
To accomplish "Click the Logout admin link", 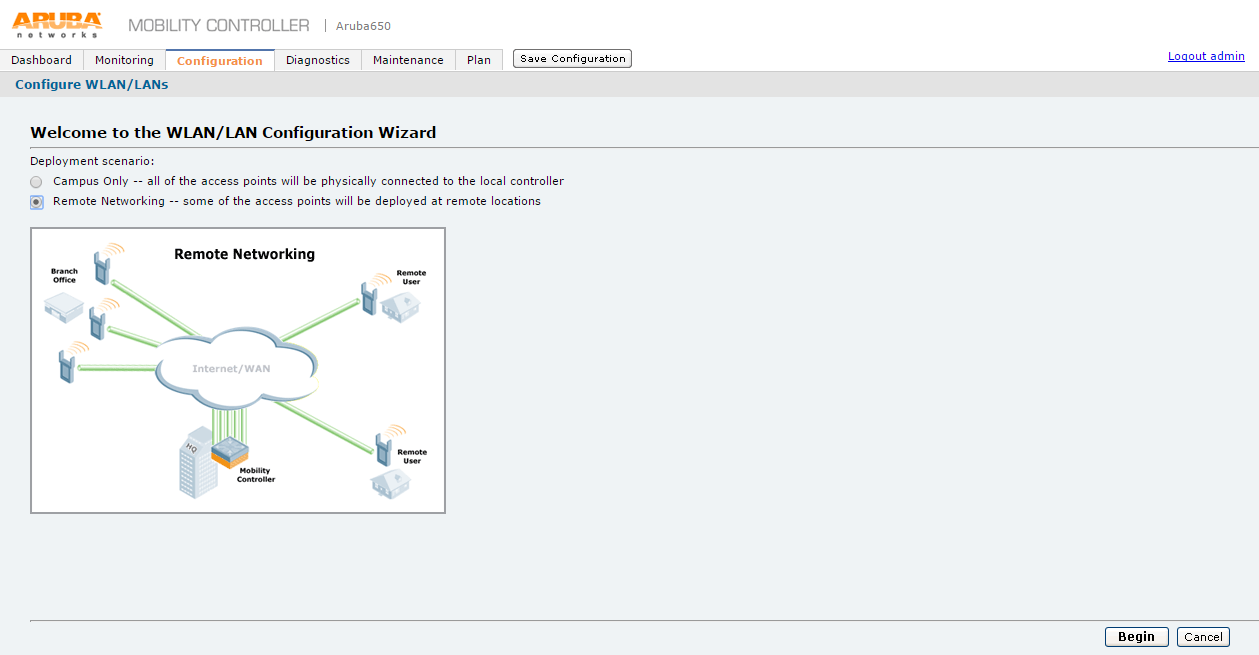I will tap(1206, 56).
